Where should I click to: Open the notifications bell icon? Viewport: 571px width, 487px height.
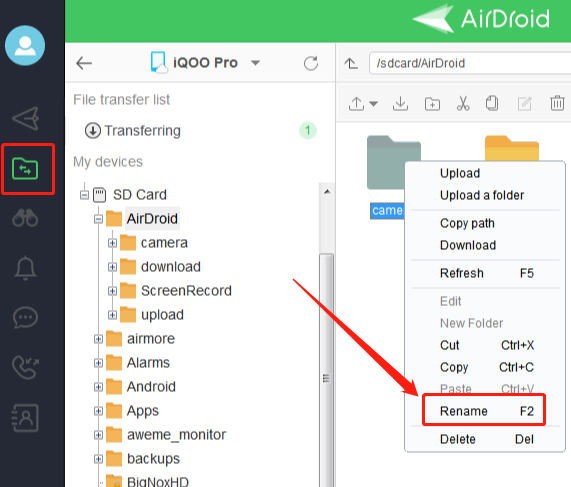[25, 268]
